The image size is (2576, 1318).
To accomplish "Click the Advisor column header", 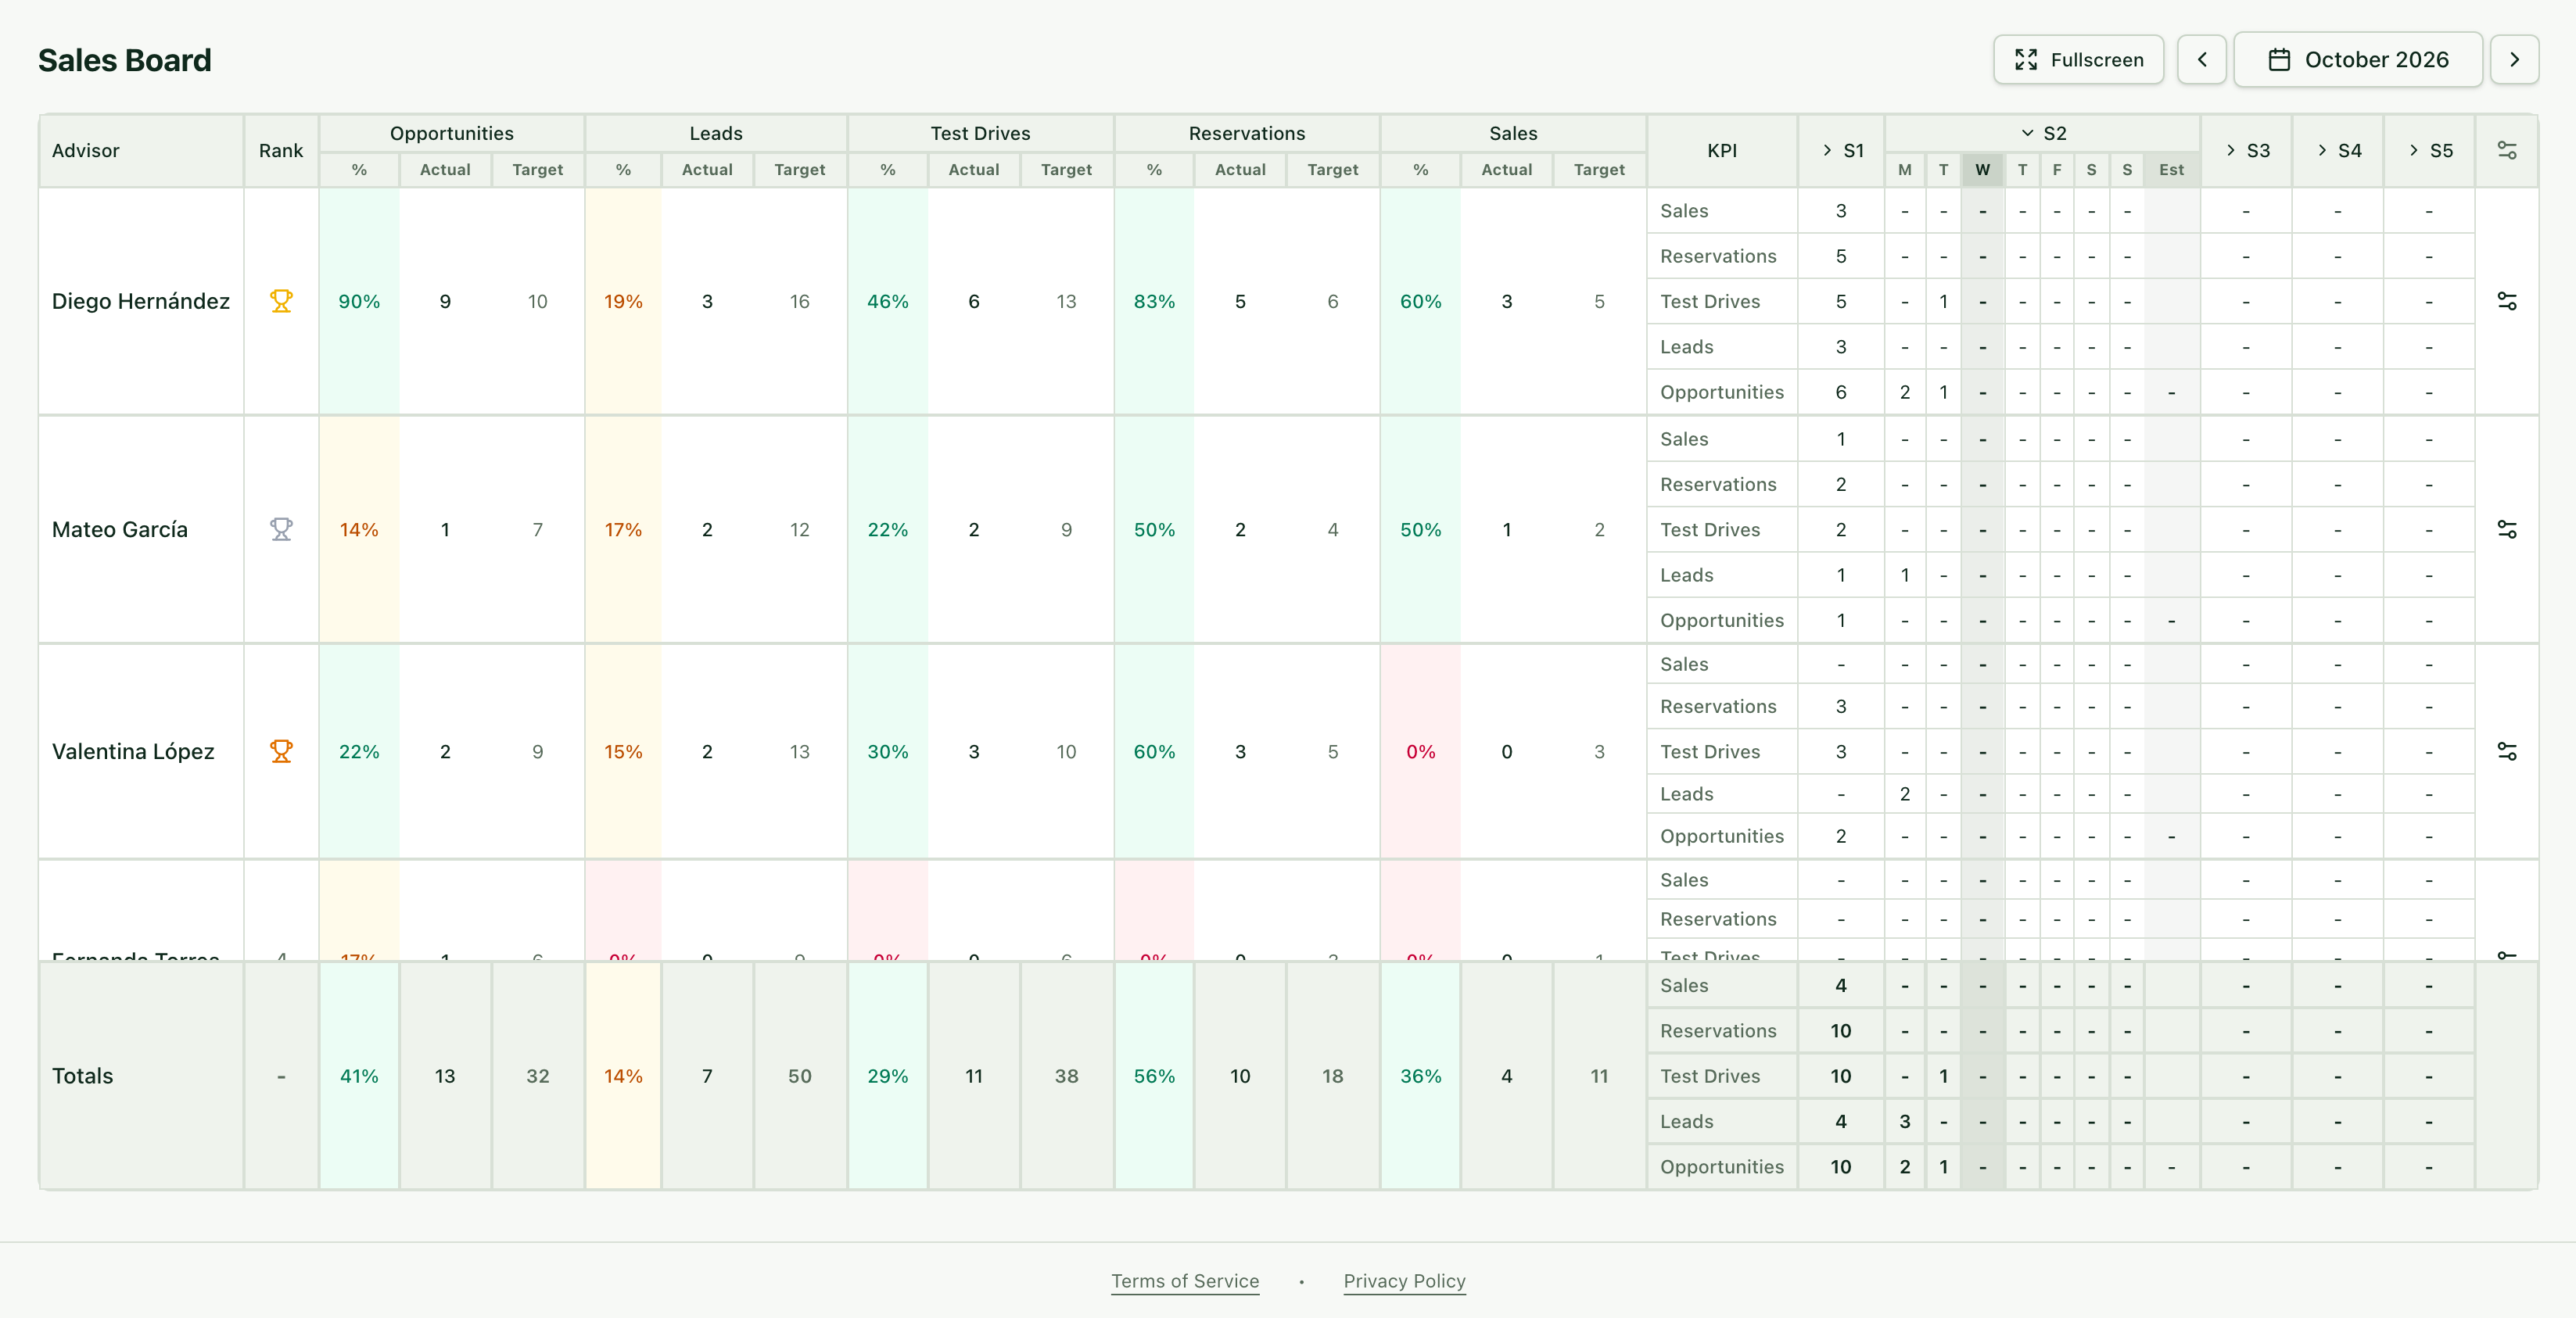I will coord(141,151).
